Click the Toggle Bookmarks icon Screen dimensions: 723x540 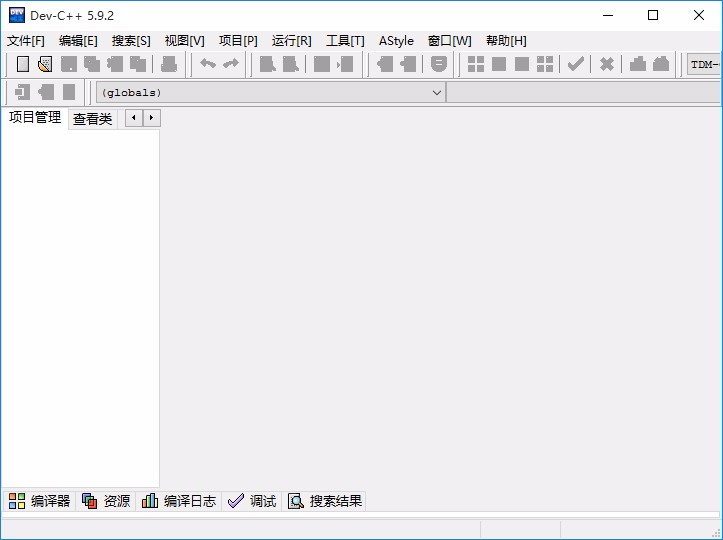[x=46, y=92]
